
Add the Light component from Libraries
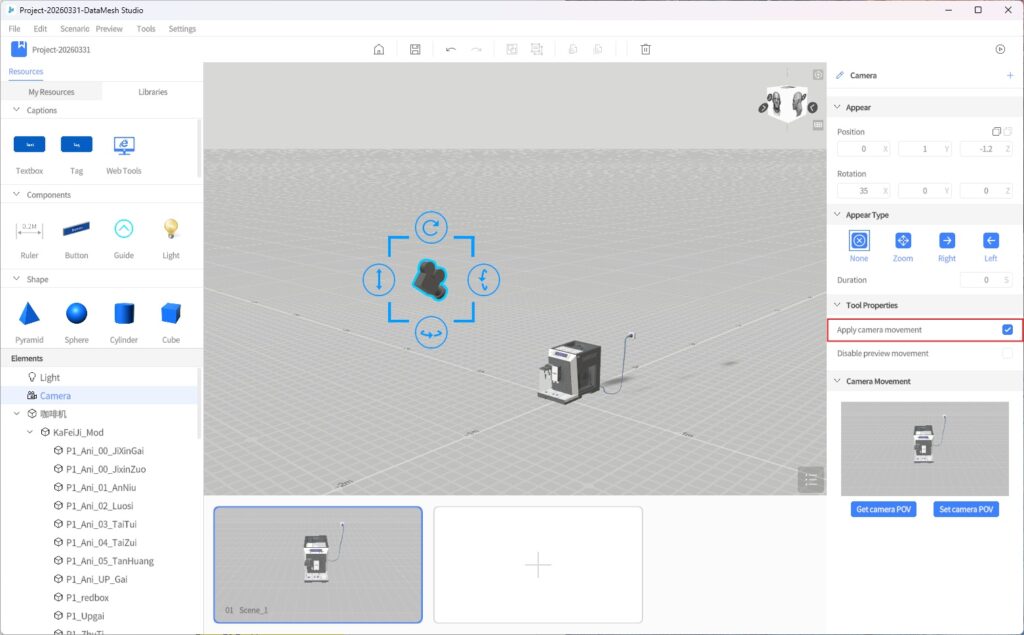pyautogui.click(x=171, y=229)
